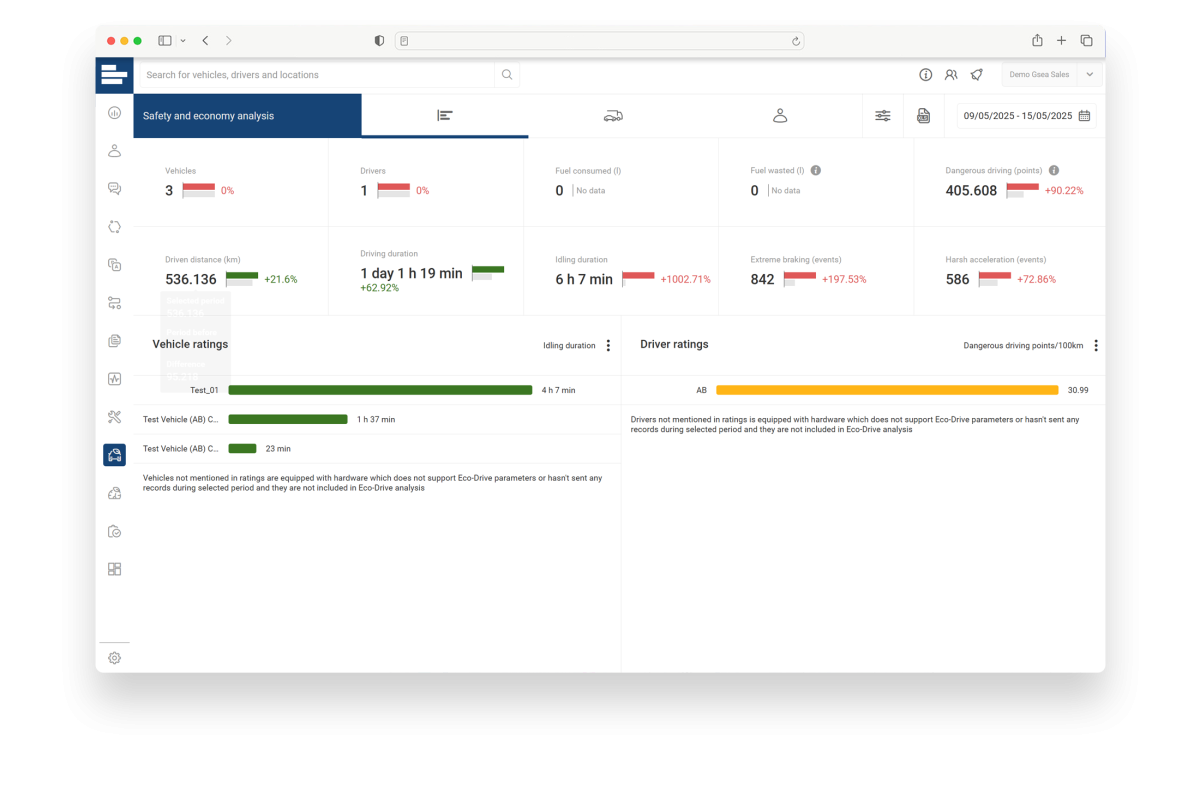1200x794 pixels.
Task: Switch to the drivers tab with person icon
Action: pyautogui.click(x=780, y=116)
